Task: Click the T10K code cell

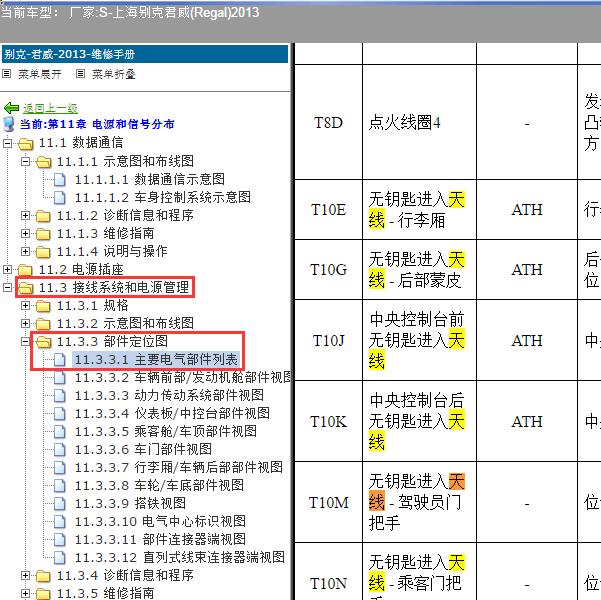Action: (x=328, y=421)
